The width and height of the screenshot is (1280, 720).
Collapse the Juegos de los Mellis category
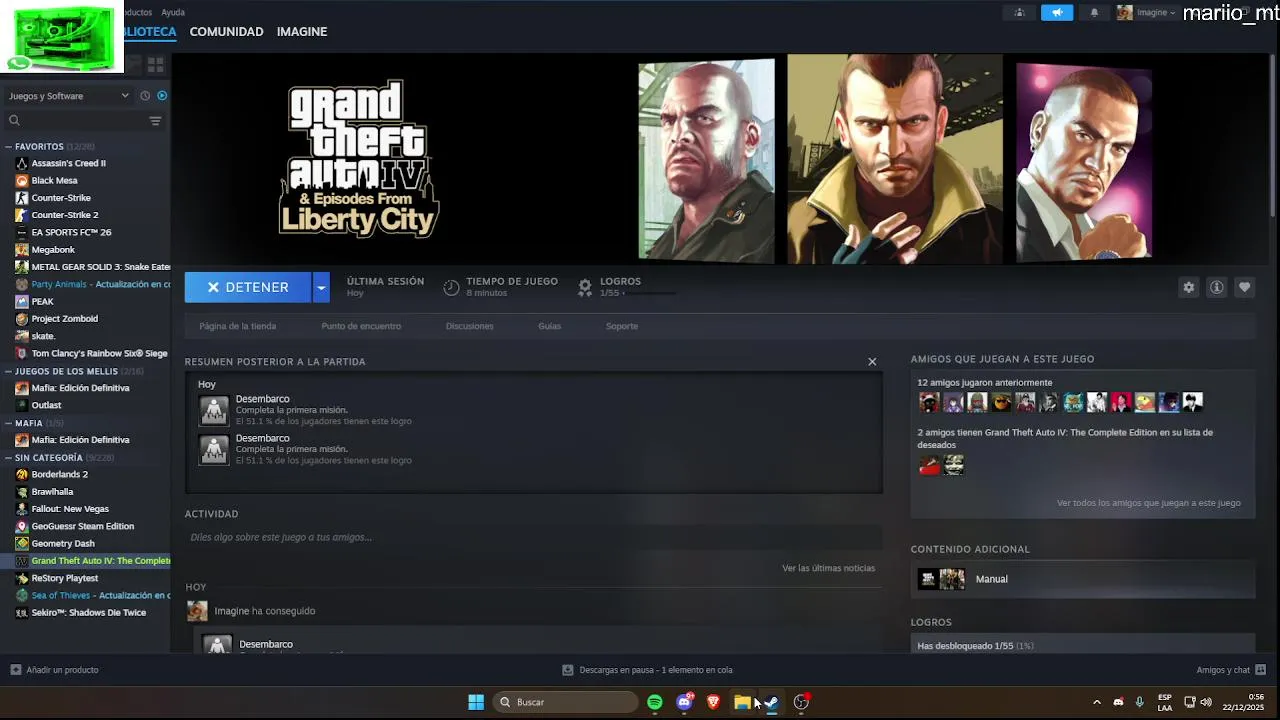pyautogui.click(x=9, y=371)
